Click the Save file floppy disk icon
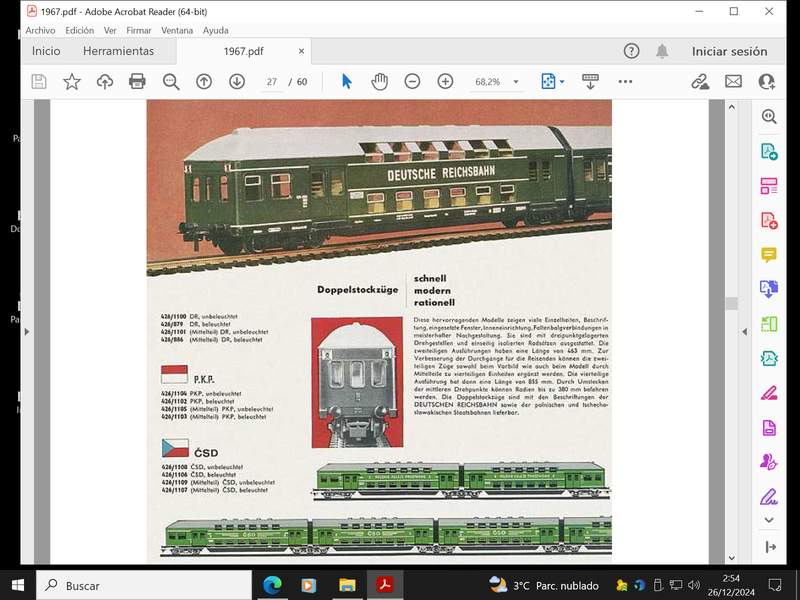The width and height of the screenshot is (800, 600). [39, 82]
